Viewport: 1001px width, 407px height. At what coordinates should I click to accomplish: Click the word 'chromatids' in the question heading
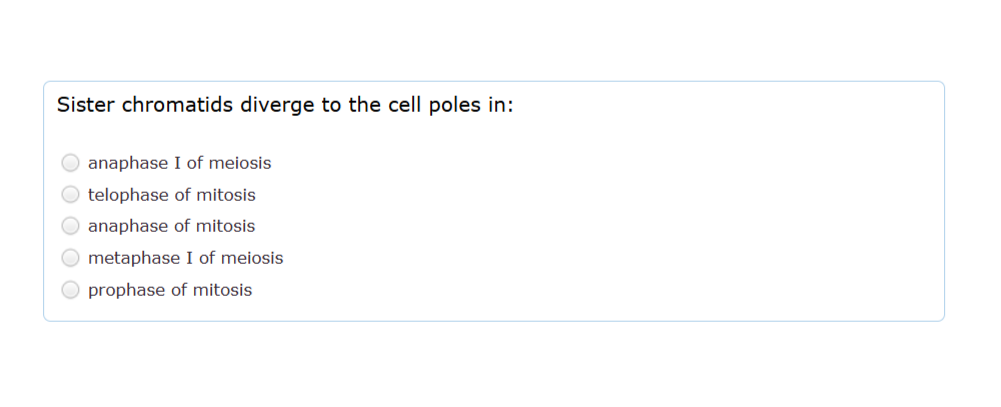(x=177, y=105)
